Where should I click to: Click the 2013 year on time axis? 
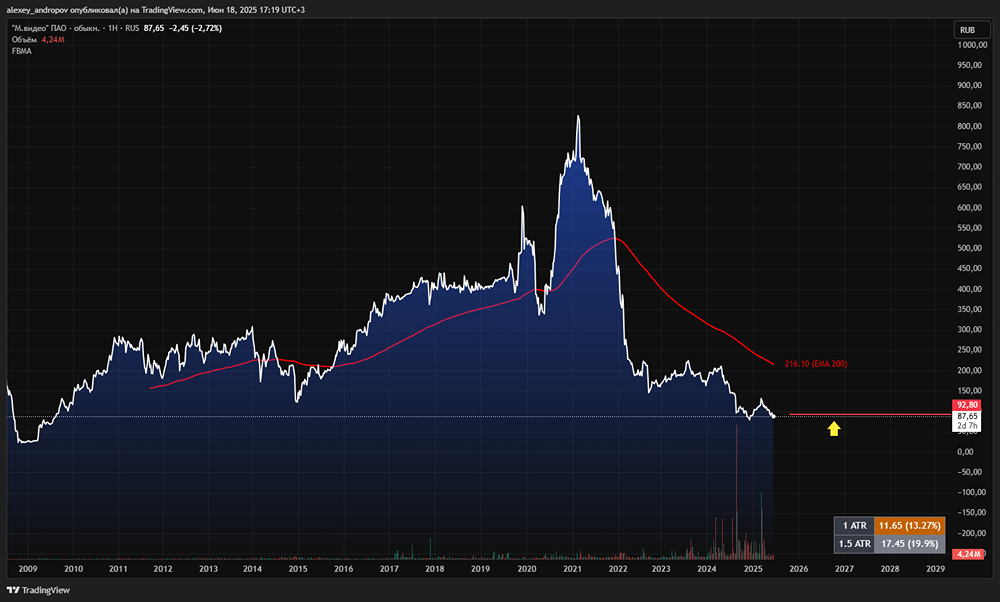pos(208,569)
